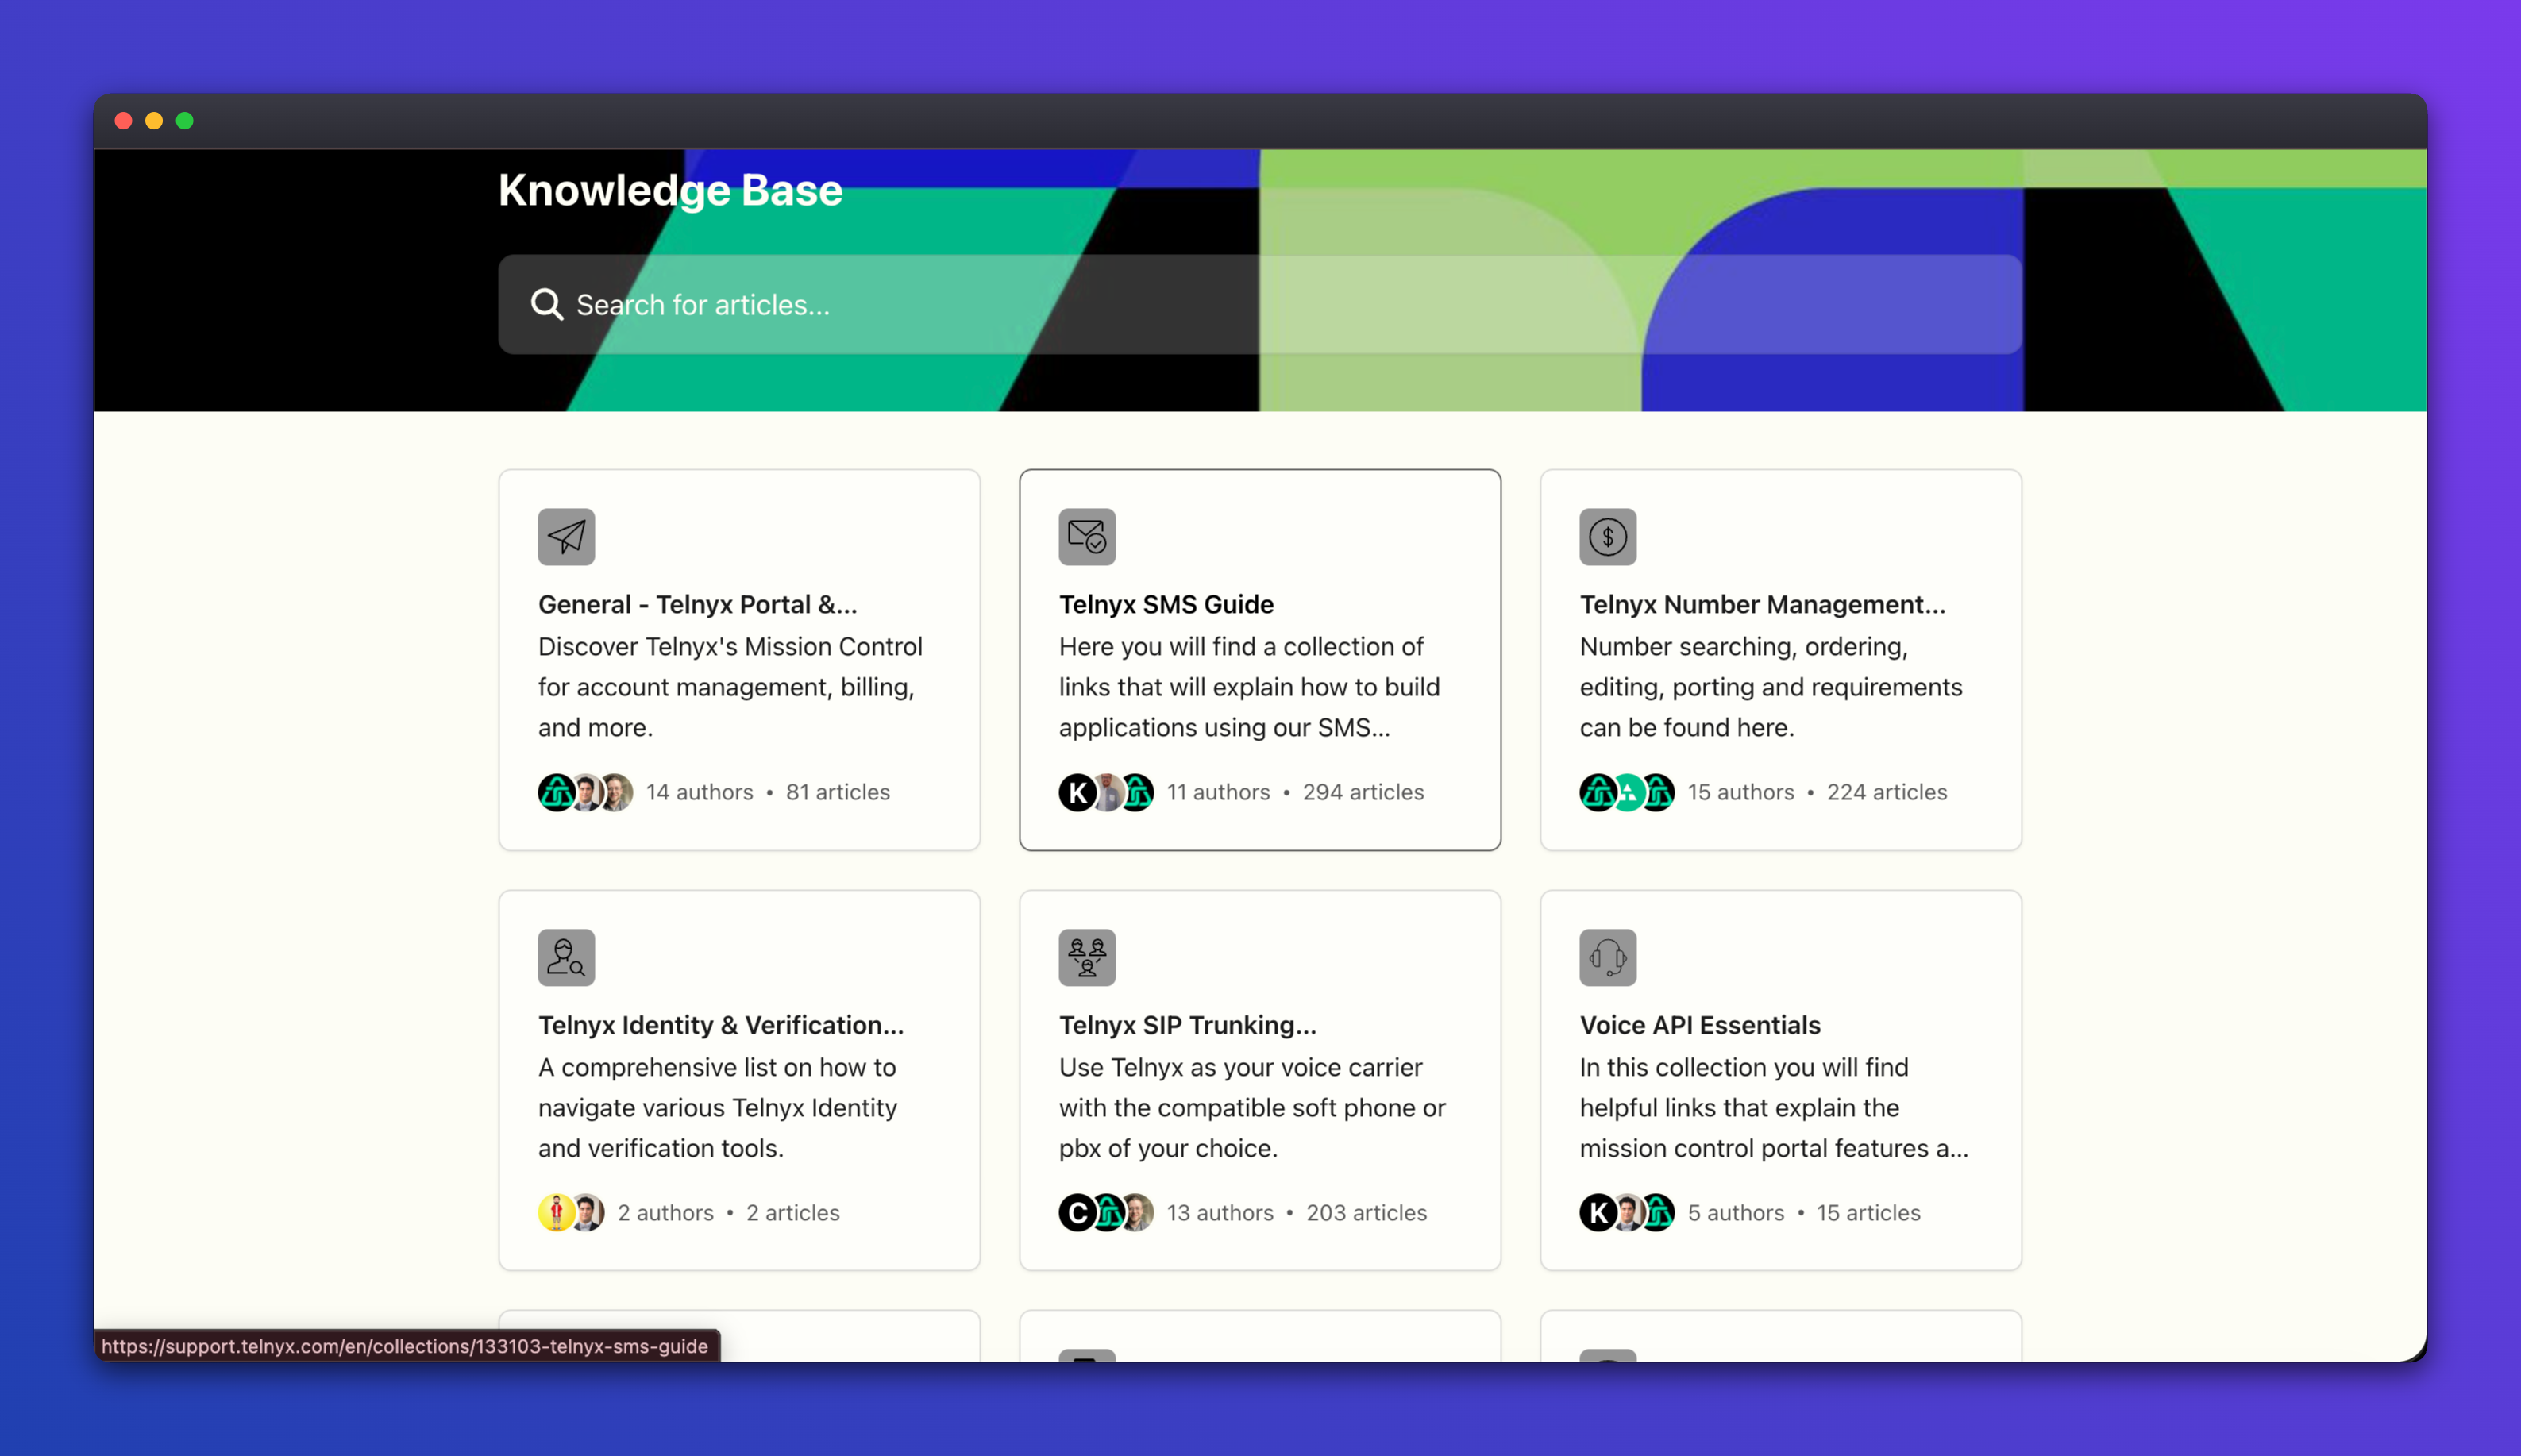This screenshot has width=2521, height=1456.
Task: Minimize window with the yellow button
Action: click(154, 121)
